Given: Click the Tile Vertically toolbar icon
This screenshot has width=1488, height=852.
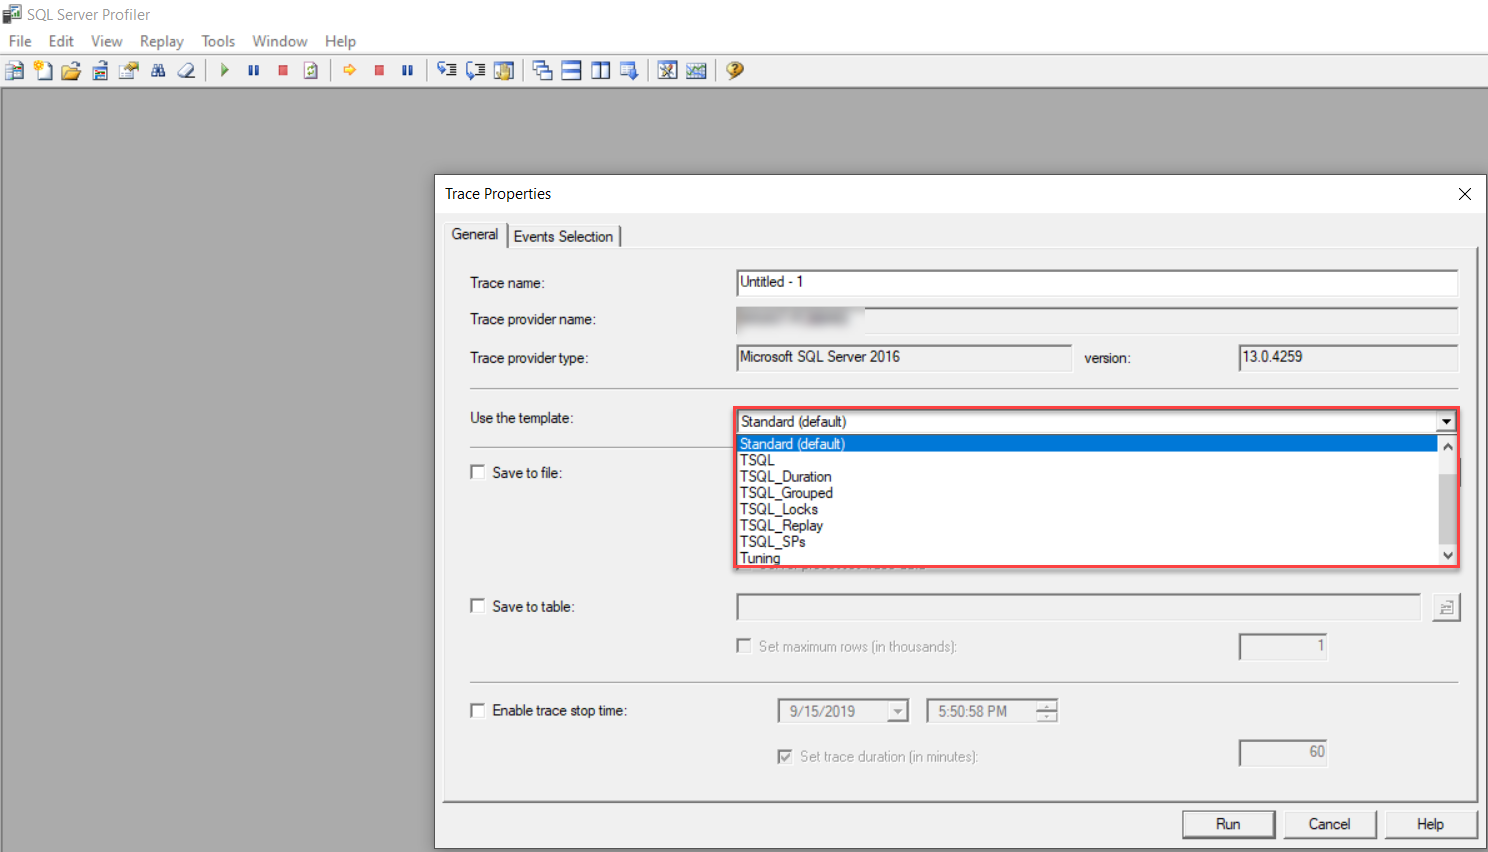Looking at the screenshot, I should (x=600, y=70).
